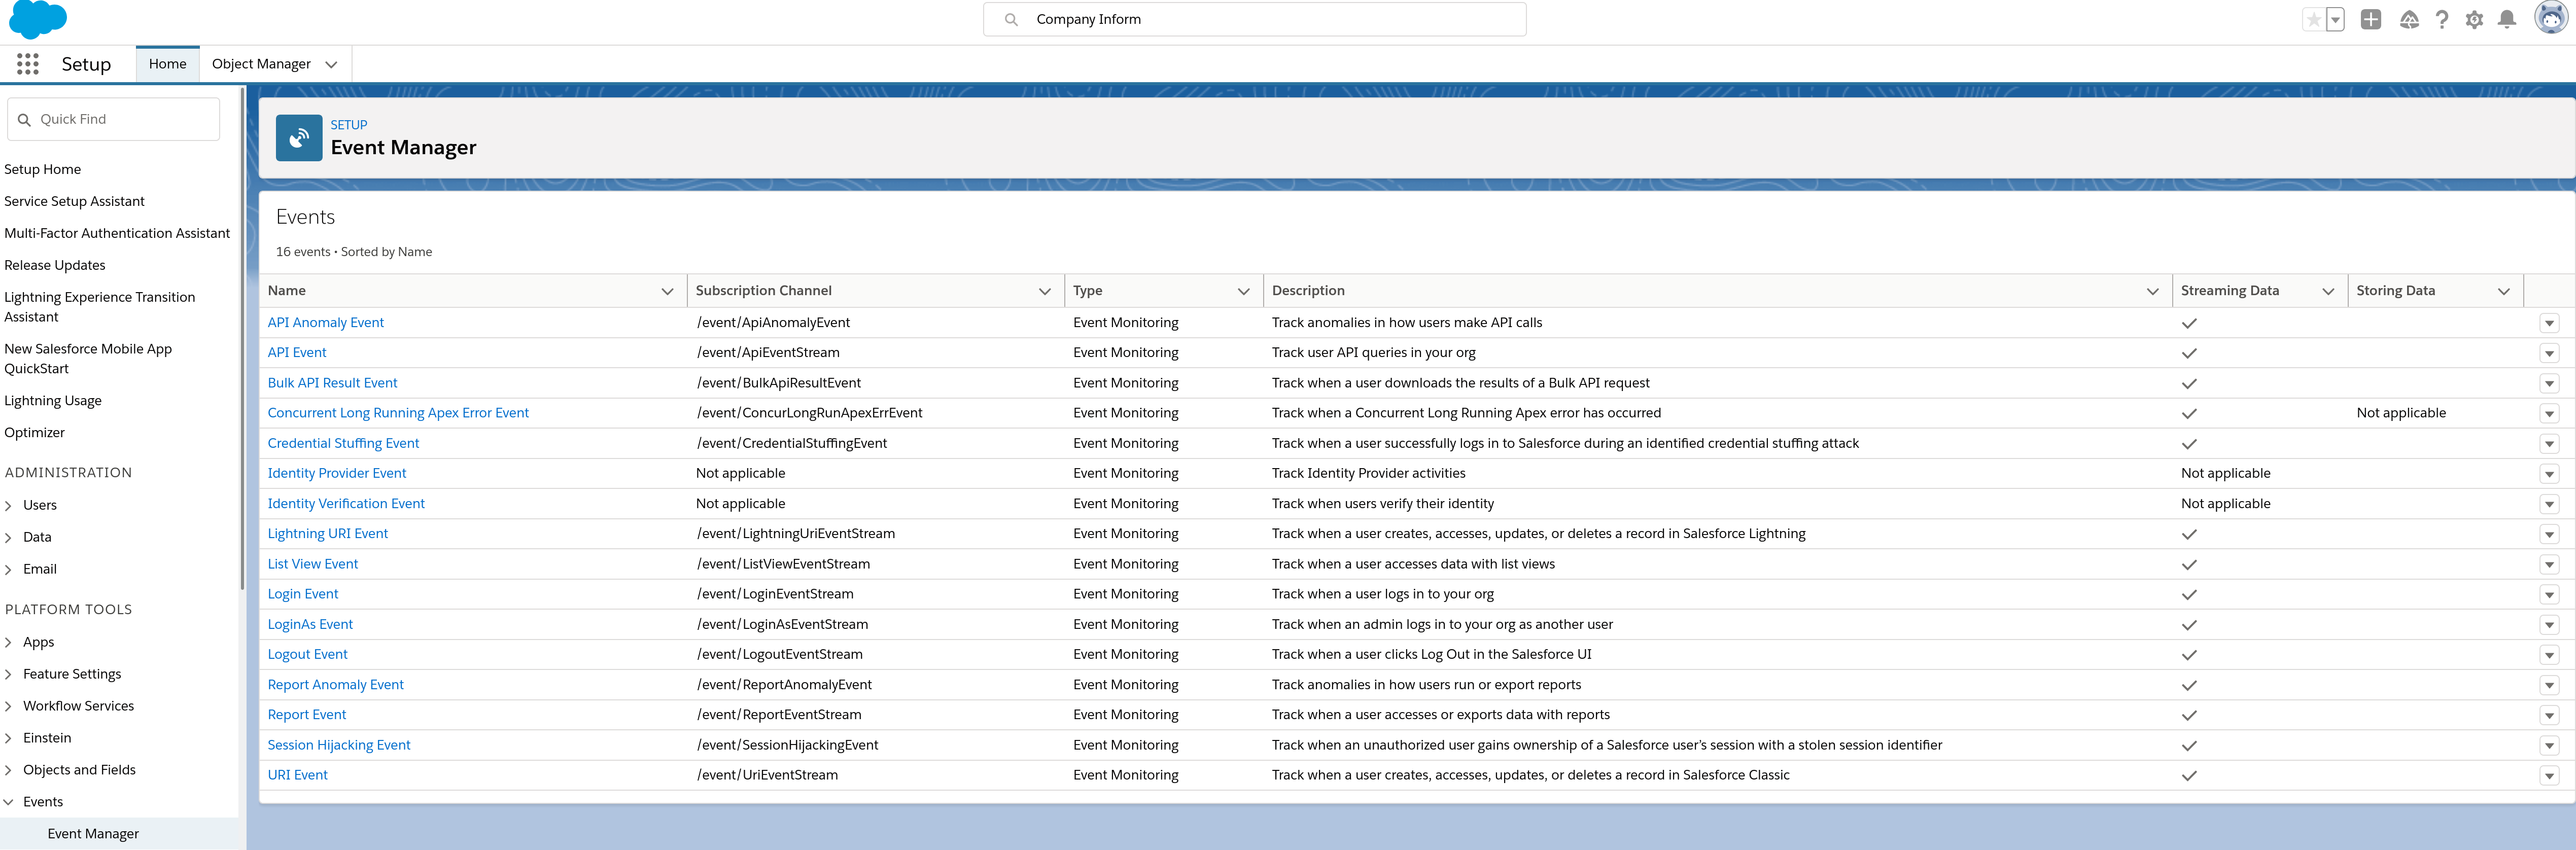This screenshot has width=2576, height=850.
Task: Open row actions for API Event
Action: pos(2549,353)
